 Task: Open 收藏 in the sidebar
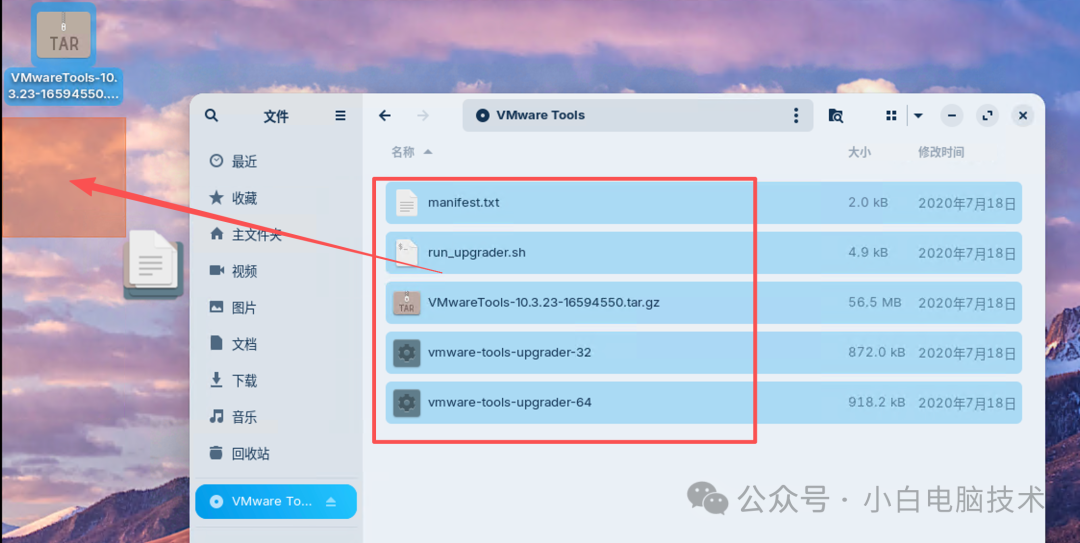[245, 198]
